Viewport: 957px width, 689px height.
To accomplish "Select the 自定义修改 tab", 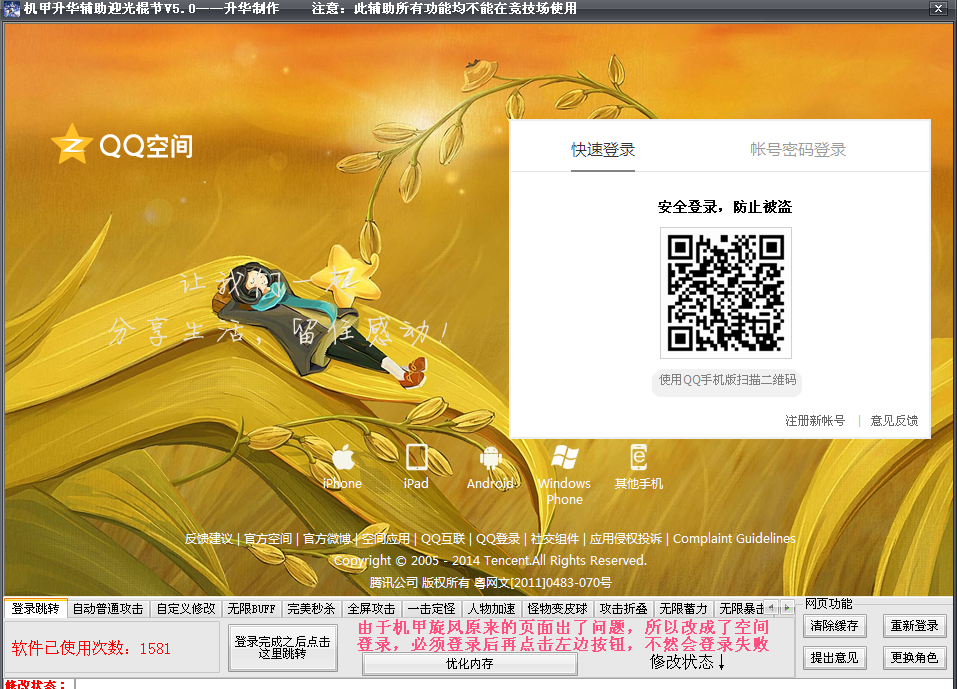I will 186,608.
